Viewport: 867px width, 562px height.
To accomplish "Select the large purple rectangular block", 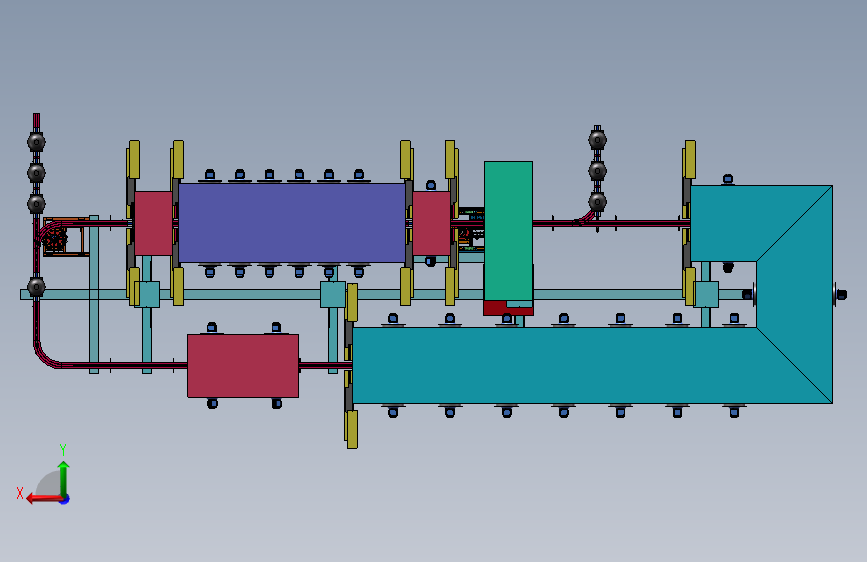I will coord(292,223).
